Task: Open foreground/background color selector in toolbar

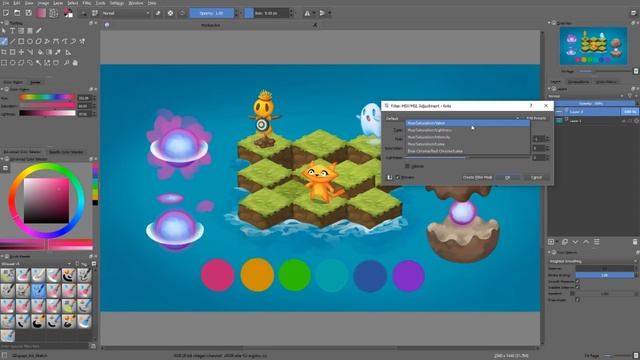Action: (68, 13)
